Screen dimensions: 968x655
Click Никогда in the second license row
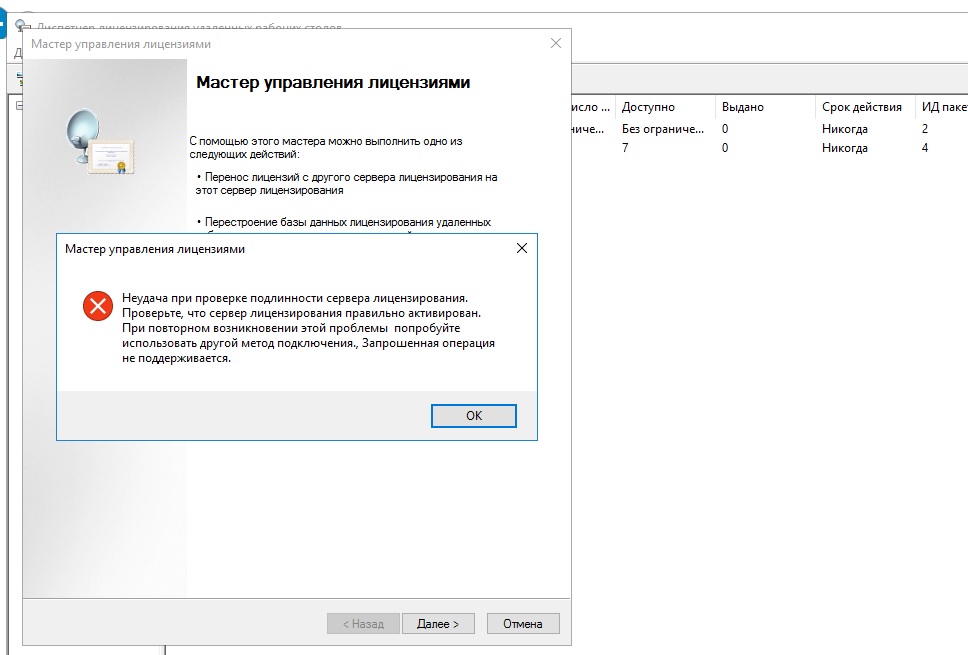coord(845,148)
